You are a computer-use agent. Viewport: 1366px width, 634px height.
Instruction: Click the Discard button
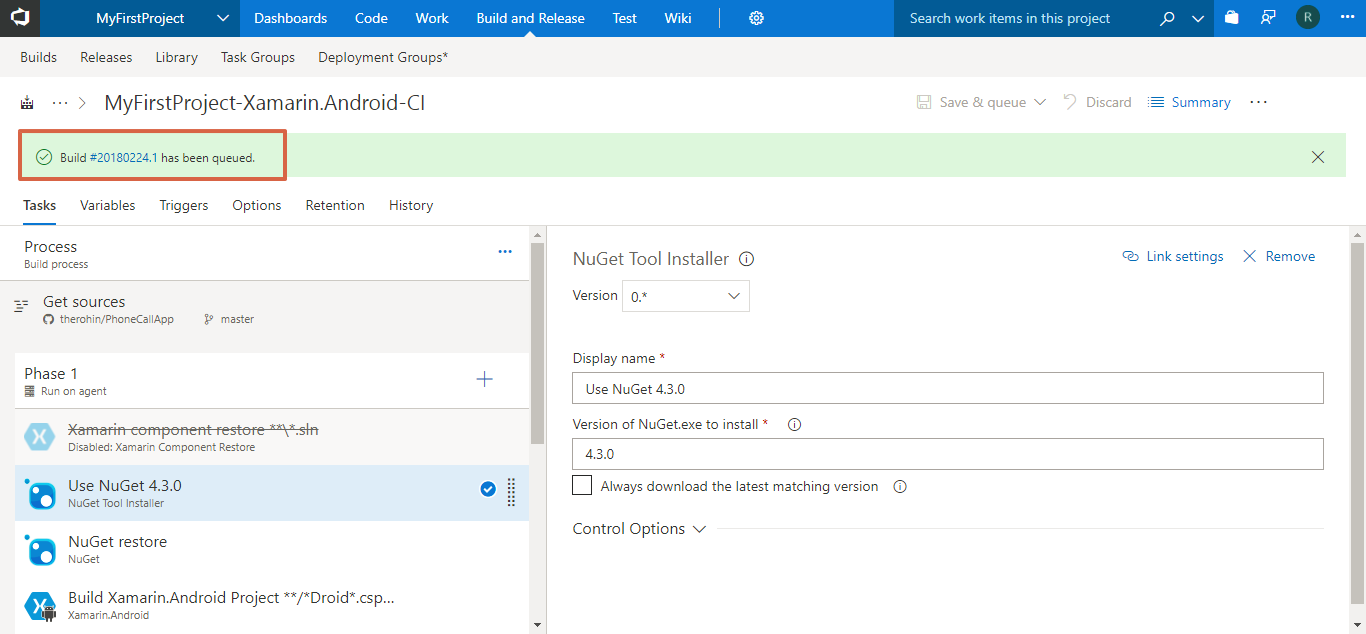coord(1097,102)
